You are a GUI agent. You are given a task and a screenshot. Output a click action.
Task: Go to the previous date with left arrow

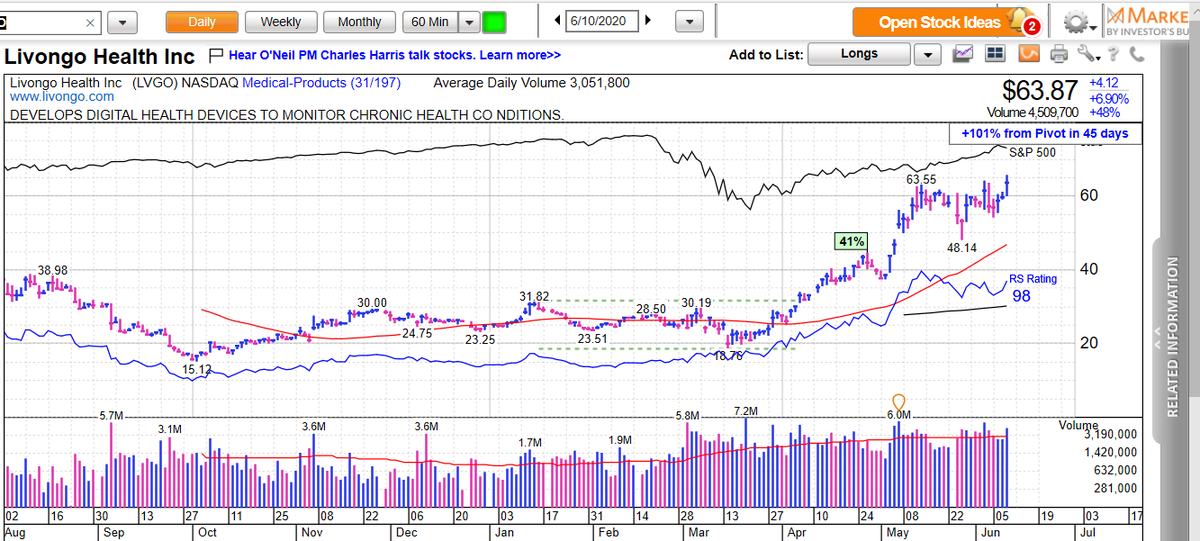557,21
